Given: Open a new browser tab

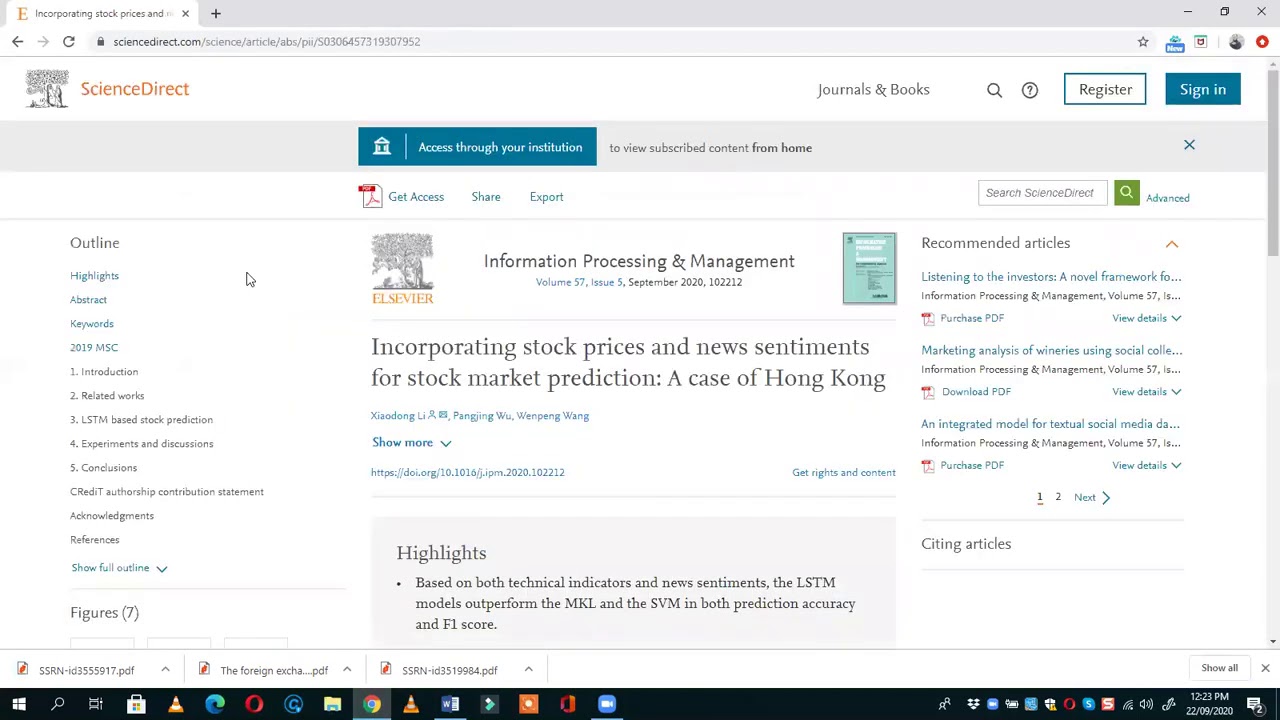Looking at the screenshot, I should (215, 13).
